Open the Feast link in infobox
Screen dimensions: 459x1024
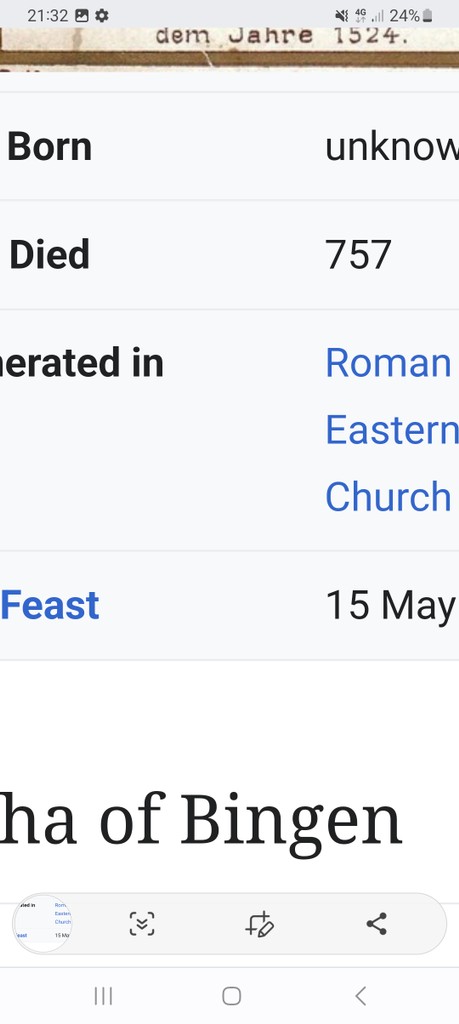pyautogui.click(x=50, y=605)
